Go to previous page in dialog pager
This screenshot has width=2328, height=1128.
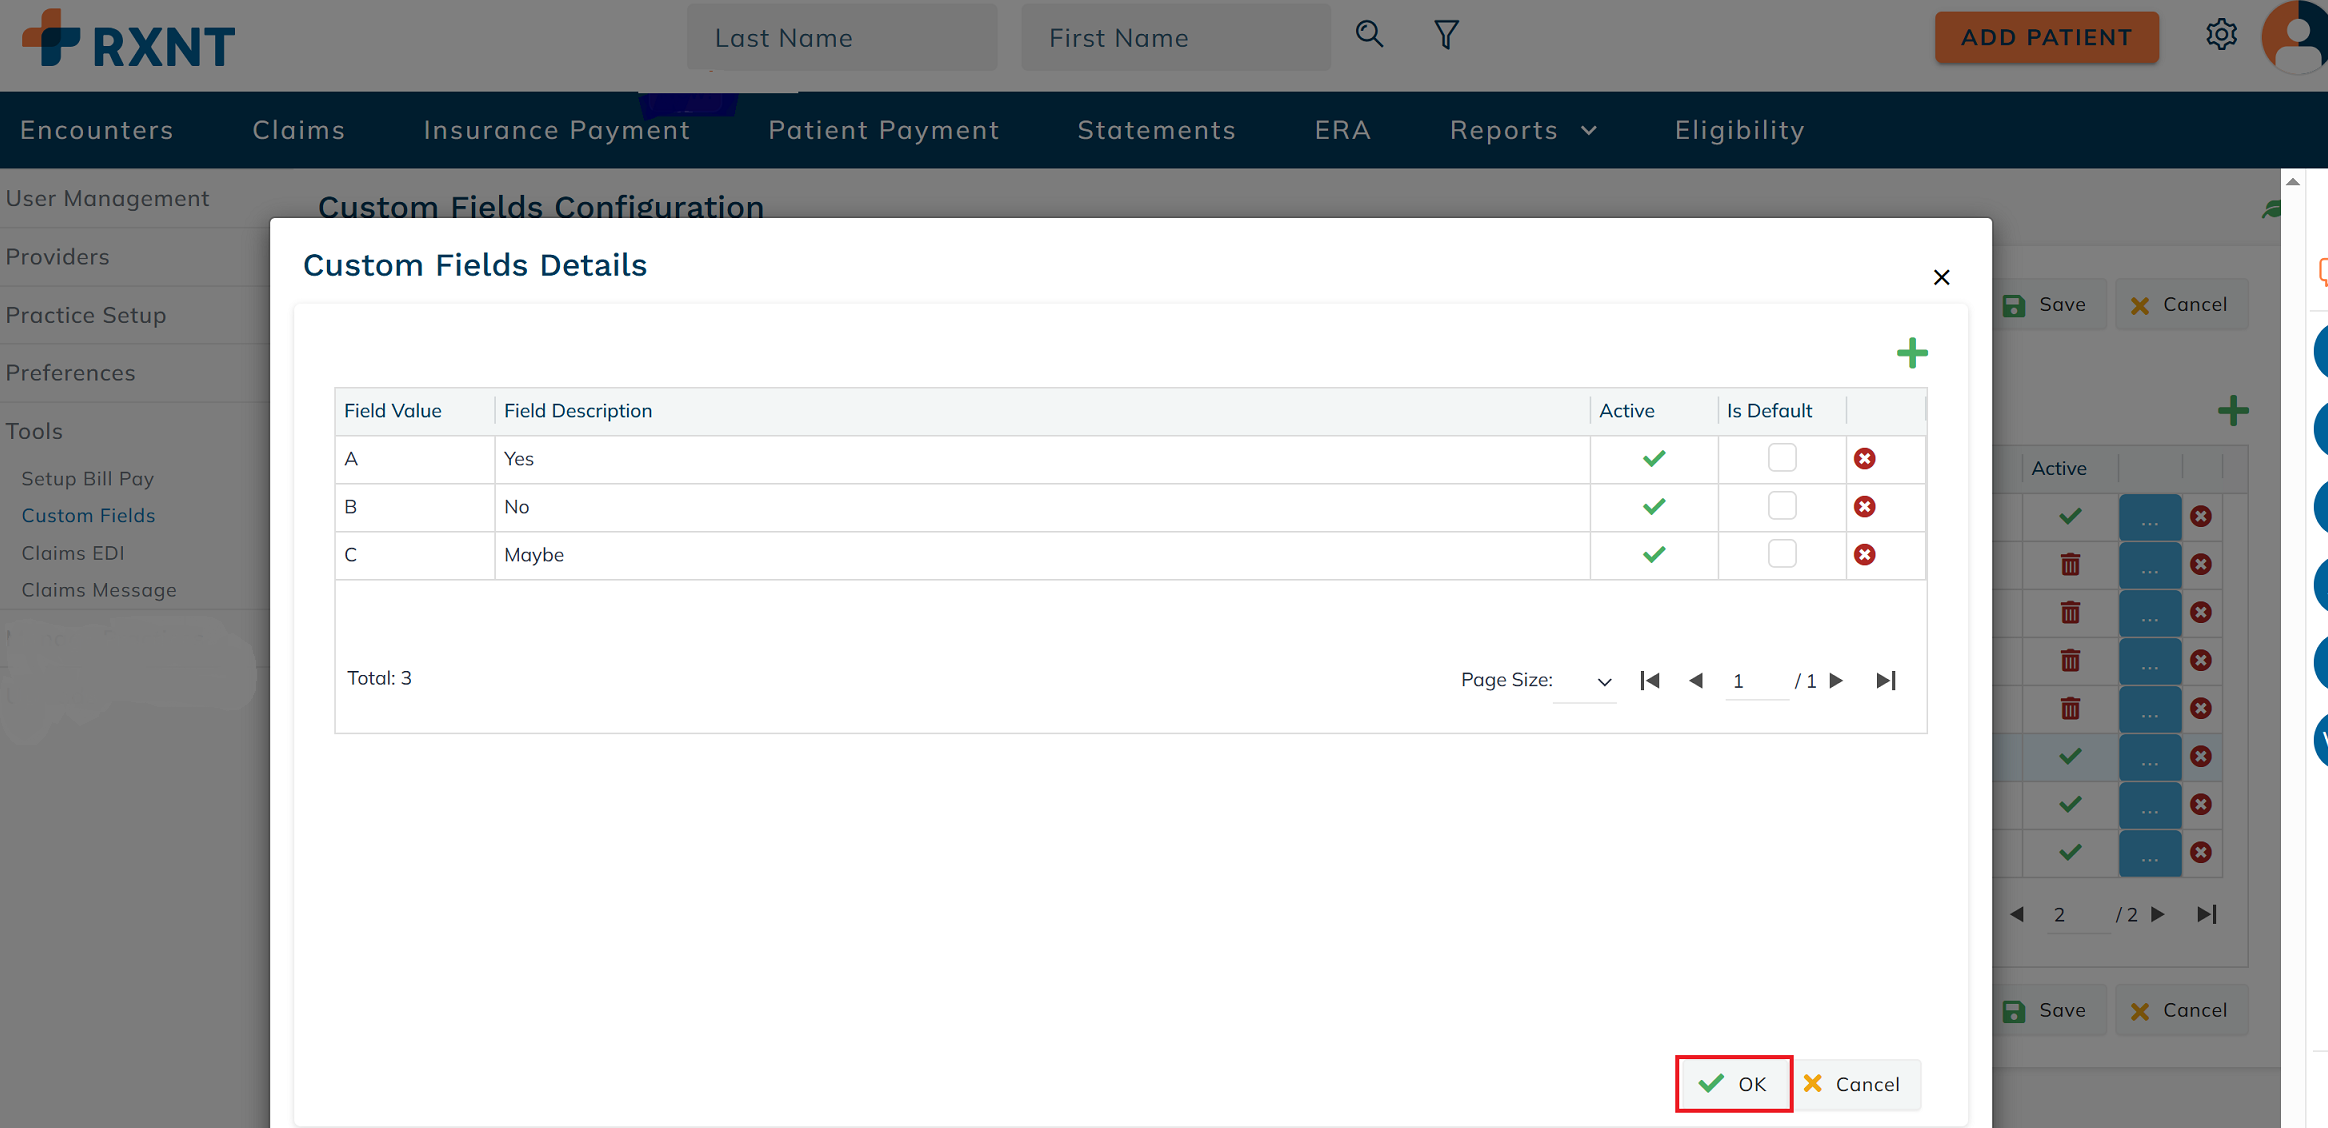(x=1696, y=681)
